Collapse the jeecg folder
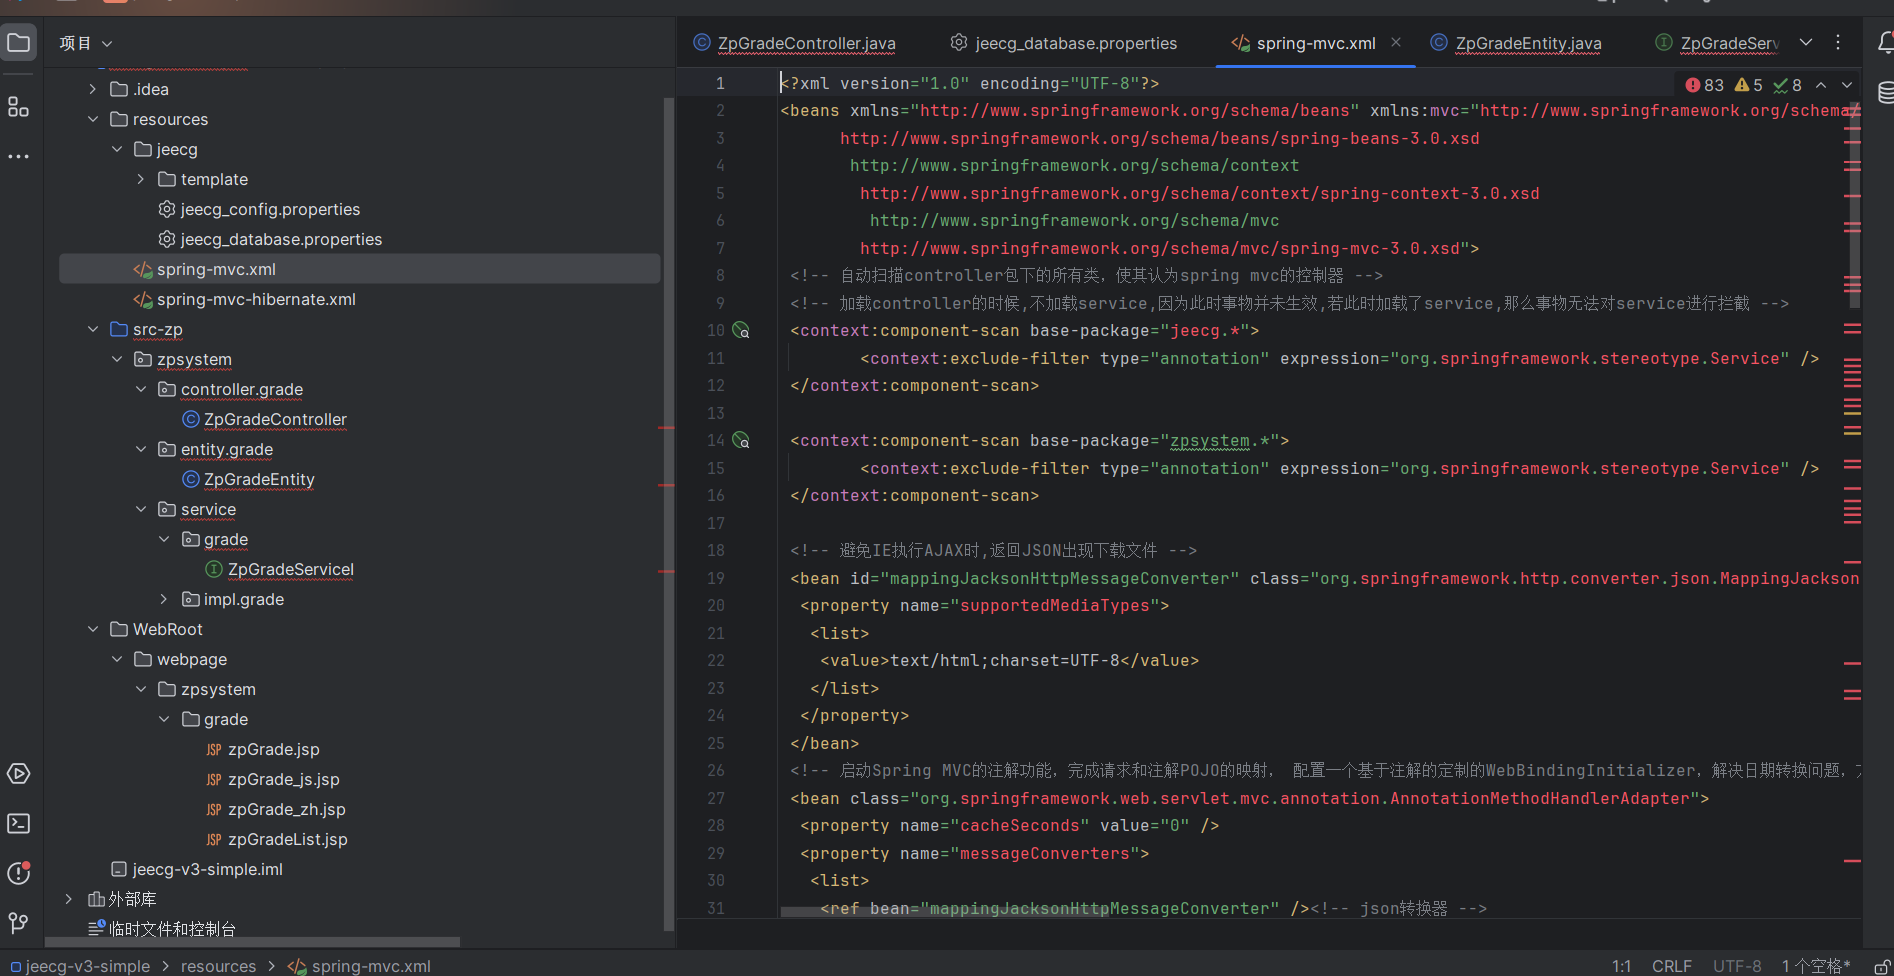Viewport: 1894px width, 976px height. coord(117,149)
